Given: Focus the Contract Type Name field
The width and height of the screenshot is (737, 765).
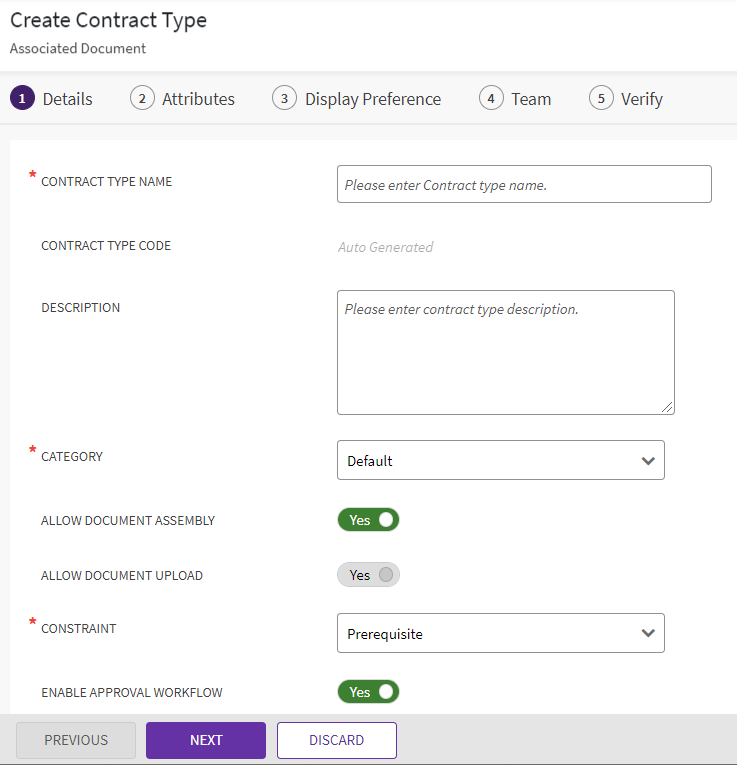Looking at the screenshot, I should [524, 185].
